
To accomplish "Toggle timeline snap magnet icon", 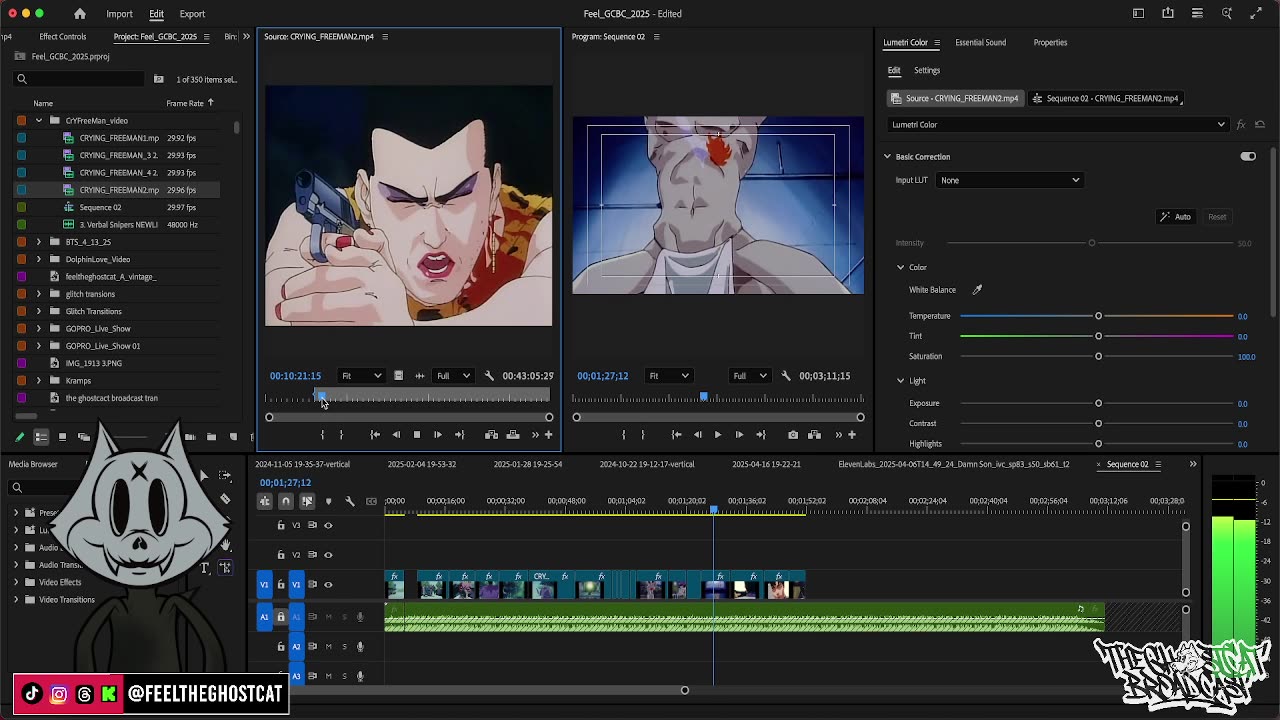I will (286, 501).
